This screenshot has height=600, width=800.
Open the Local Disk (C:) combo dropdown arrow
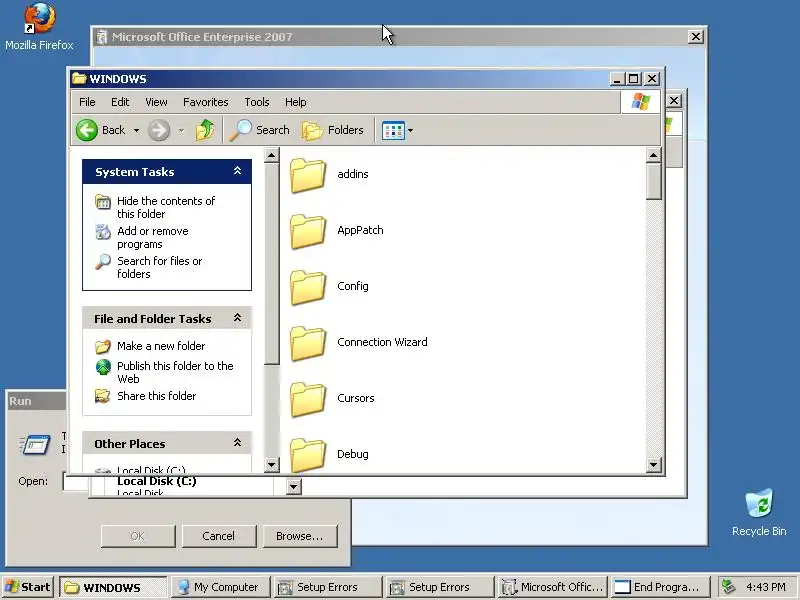293,486
